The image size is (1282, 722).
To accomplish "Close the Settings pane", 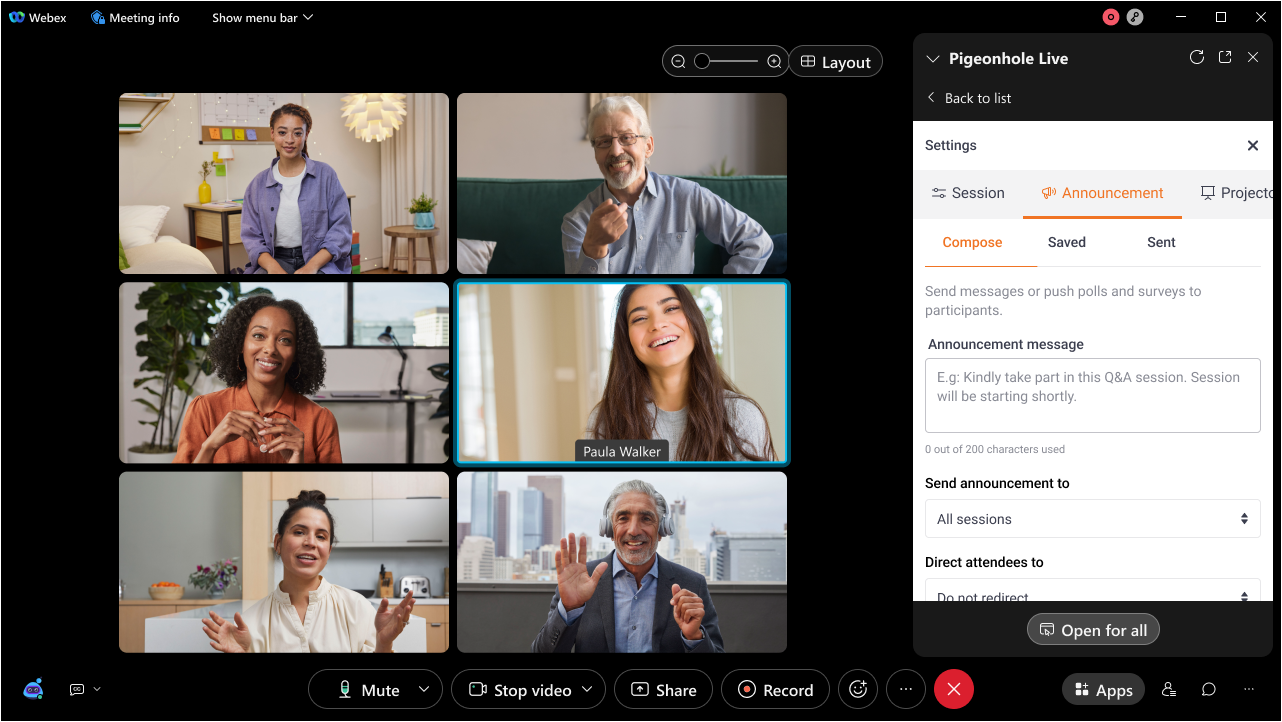I will [1252, 146].
